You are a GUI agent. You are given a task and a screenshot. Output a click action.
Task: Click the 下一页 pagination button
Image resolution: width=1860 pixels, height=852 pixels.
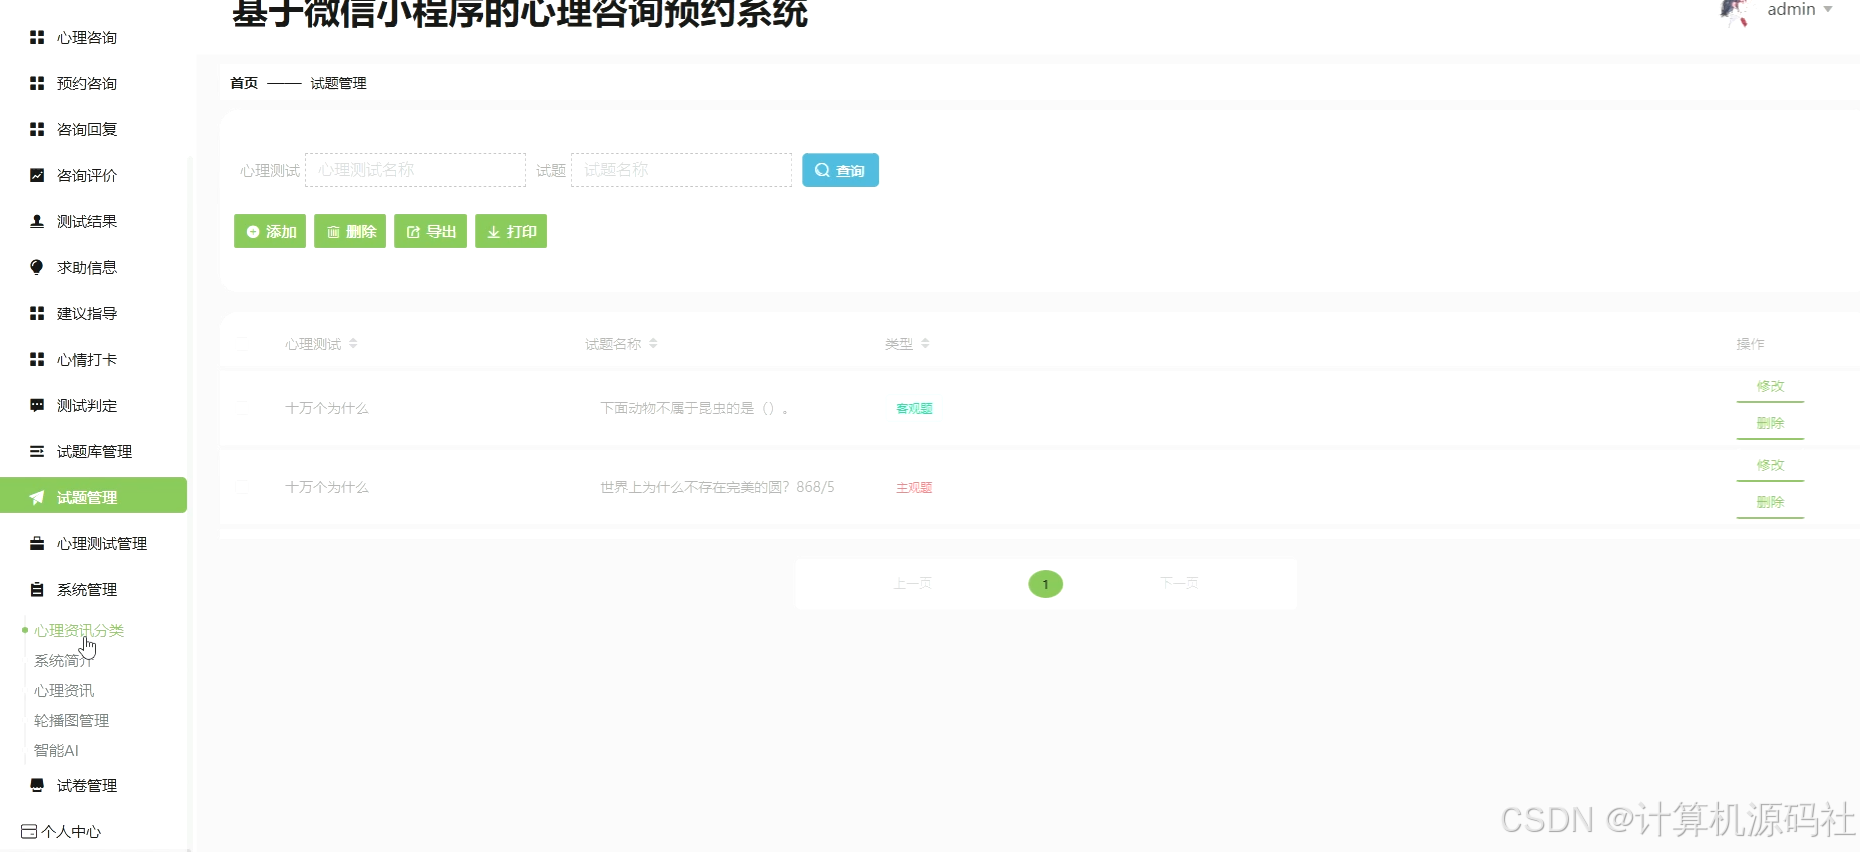(1179, 583)
